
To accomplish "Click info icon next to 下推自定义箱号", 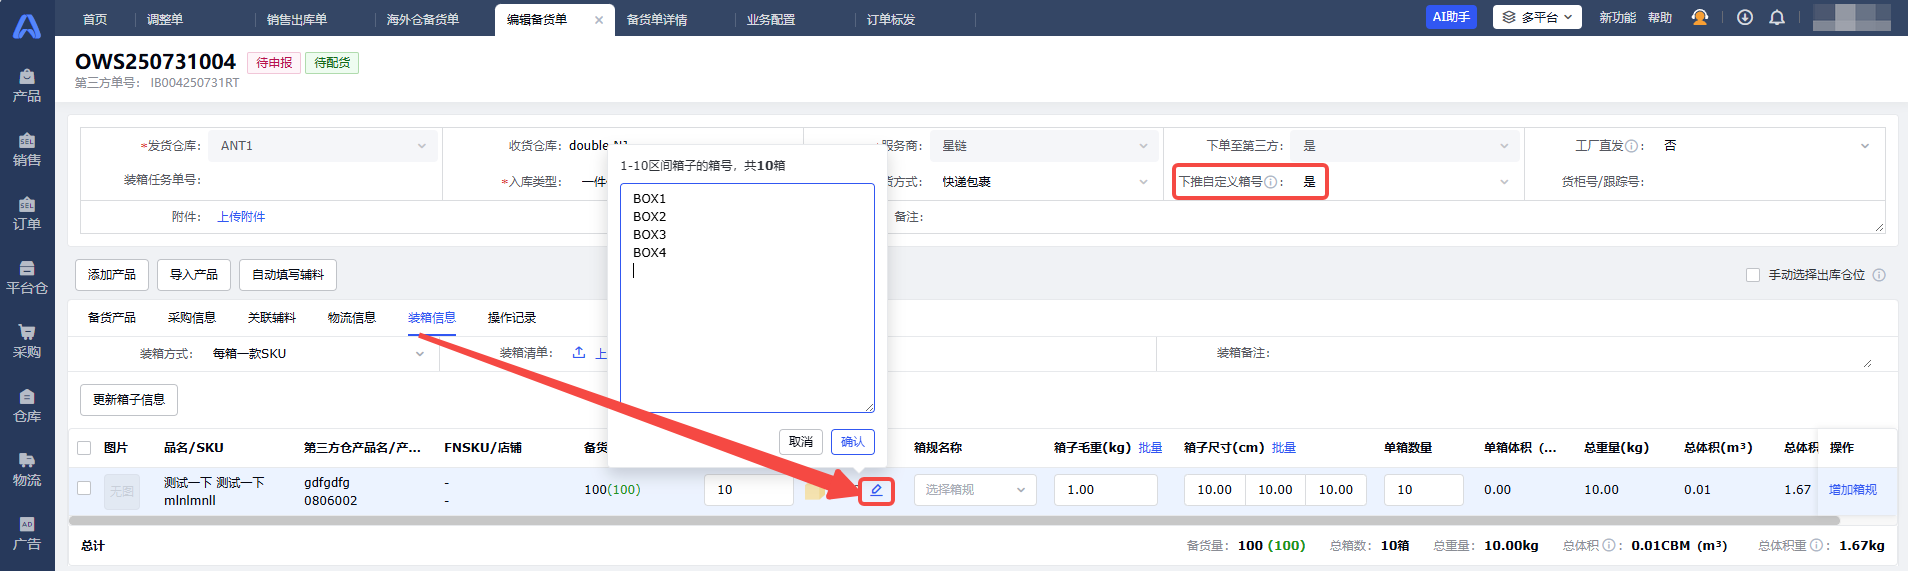I will [x=1270, y=182].
